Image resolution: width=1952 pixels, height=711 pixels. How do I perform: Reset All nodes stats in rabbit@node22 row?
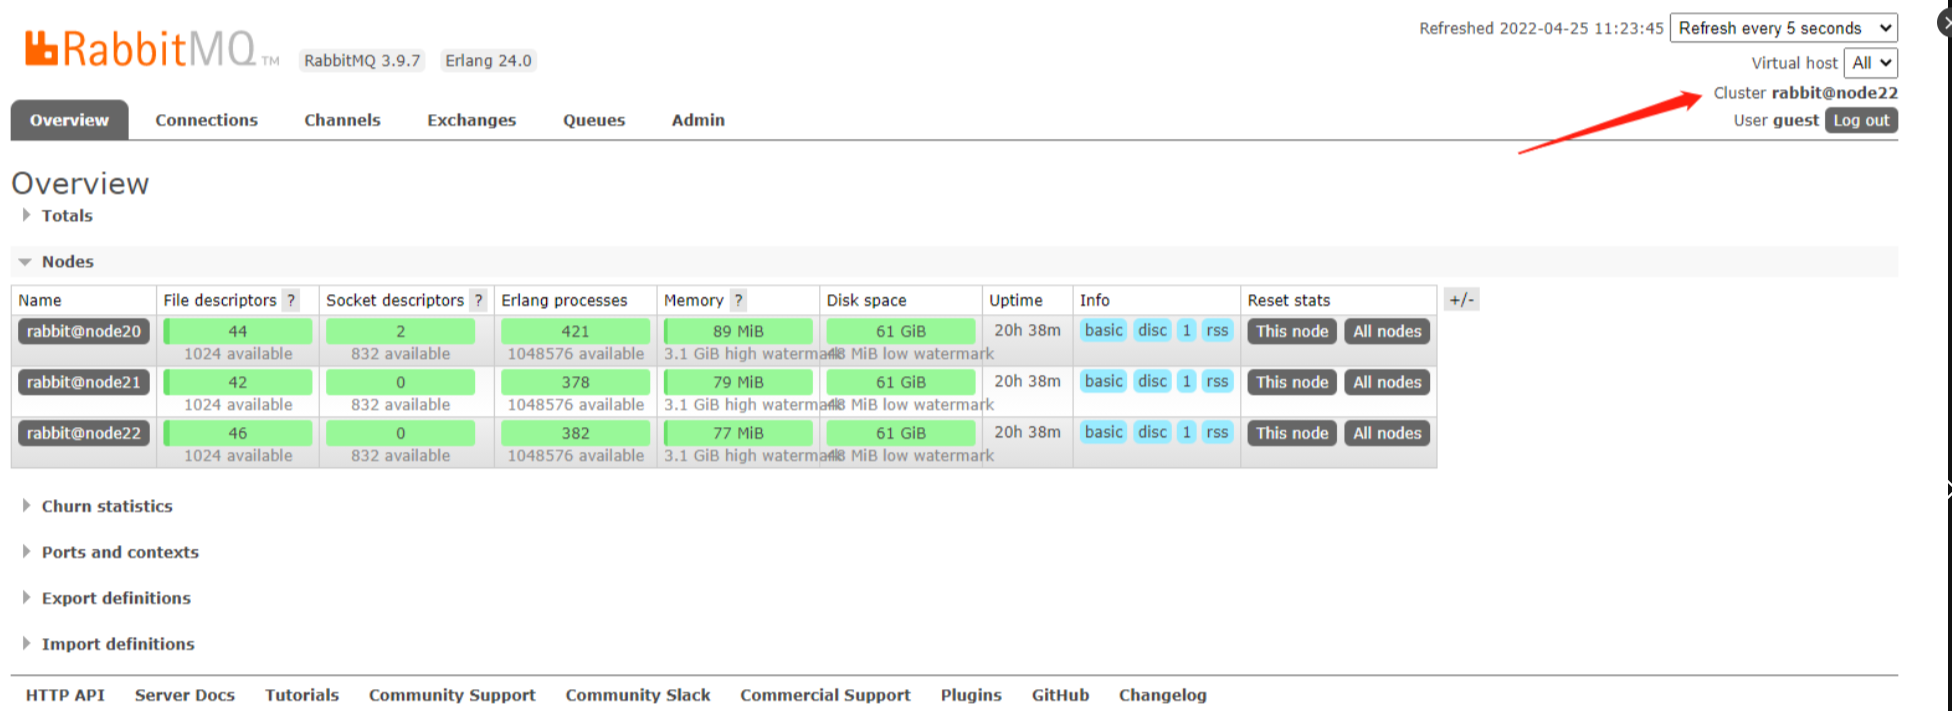pyautogui.click(x=1387, y=433)
